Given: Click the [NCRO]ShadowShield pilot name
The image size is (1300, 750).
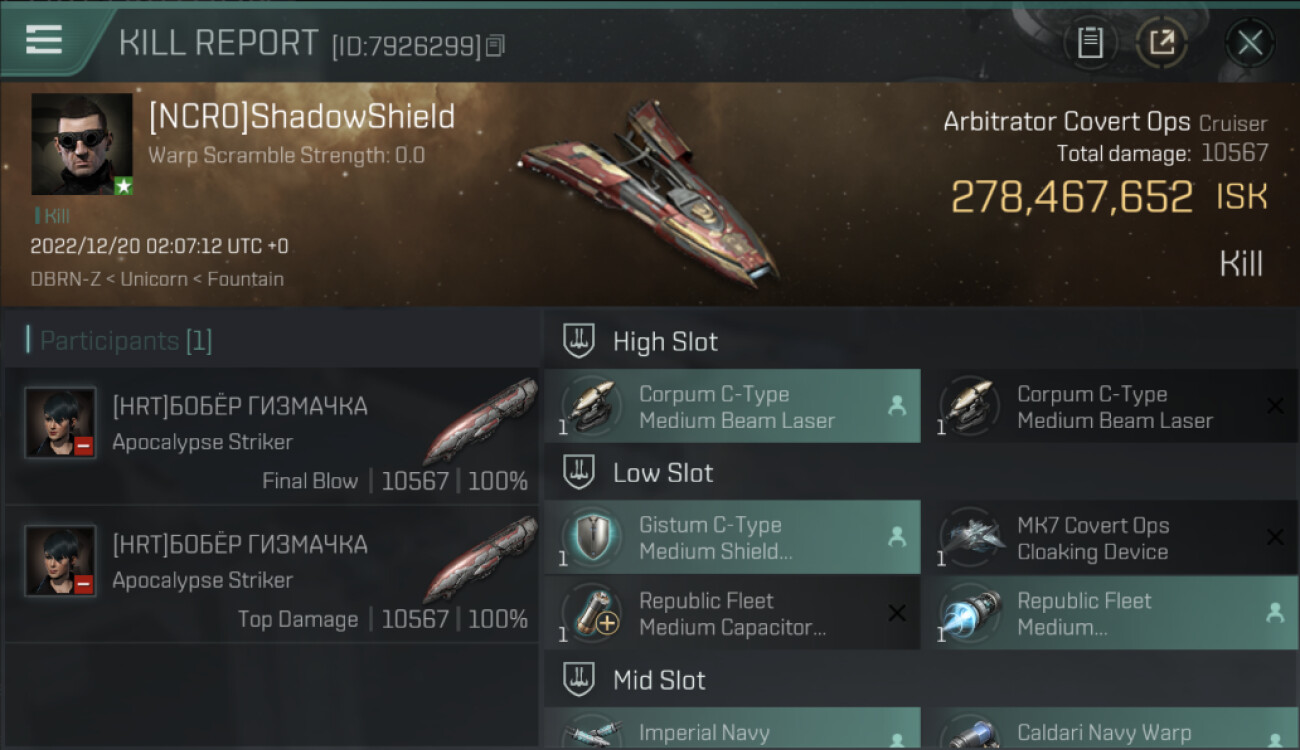Looking at the screenshot, I should tap(302, 117).
